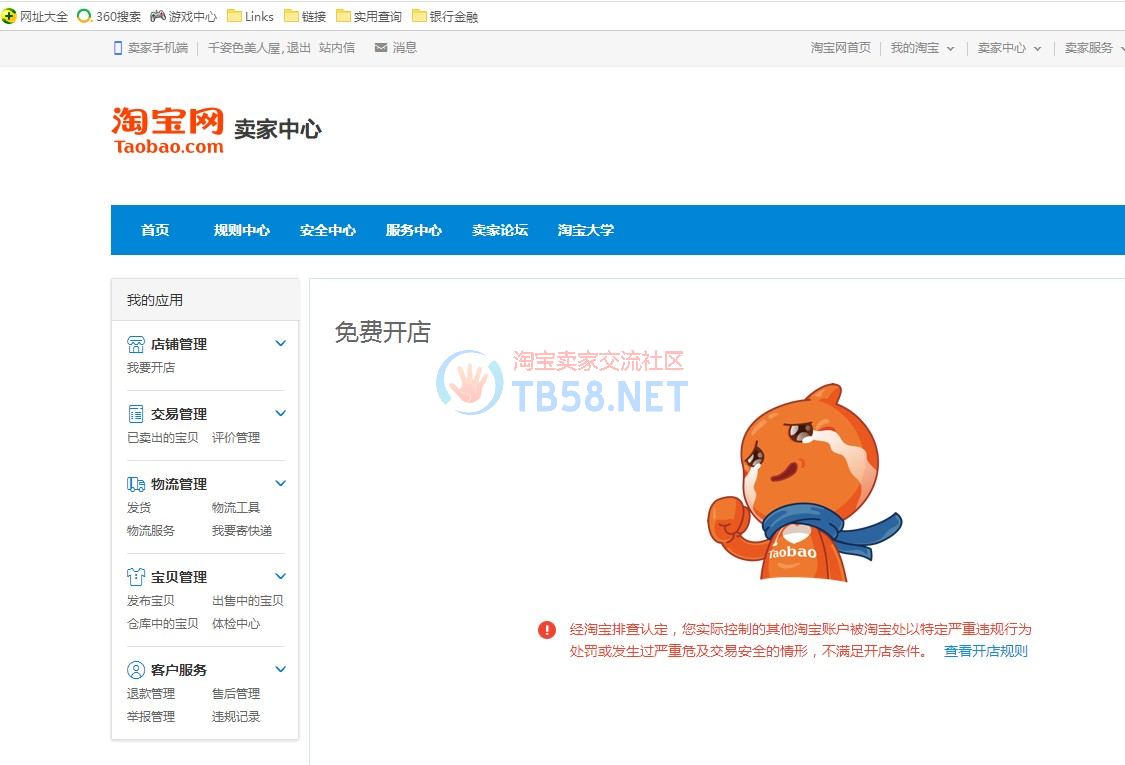Open 违规记录 in sidebar
Image resolution: width=1125 pixels, height=765 pixels.
(236, 716)
